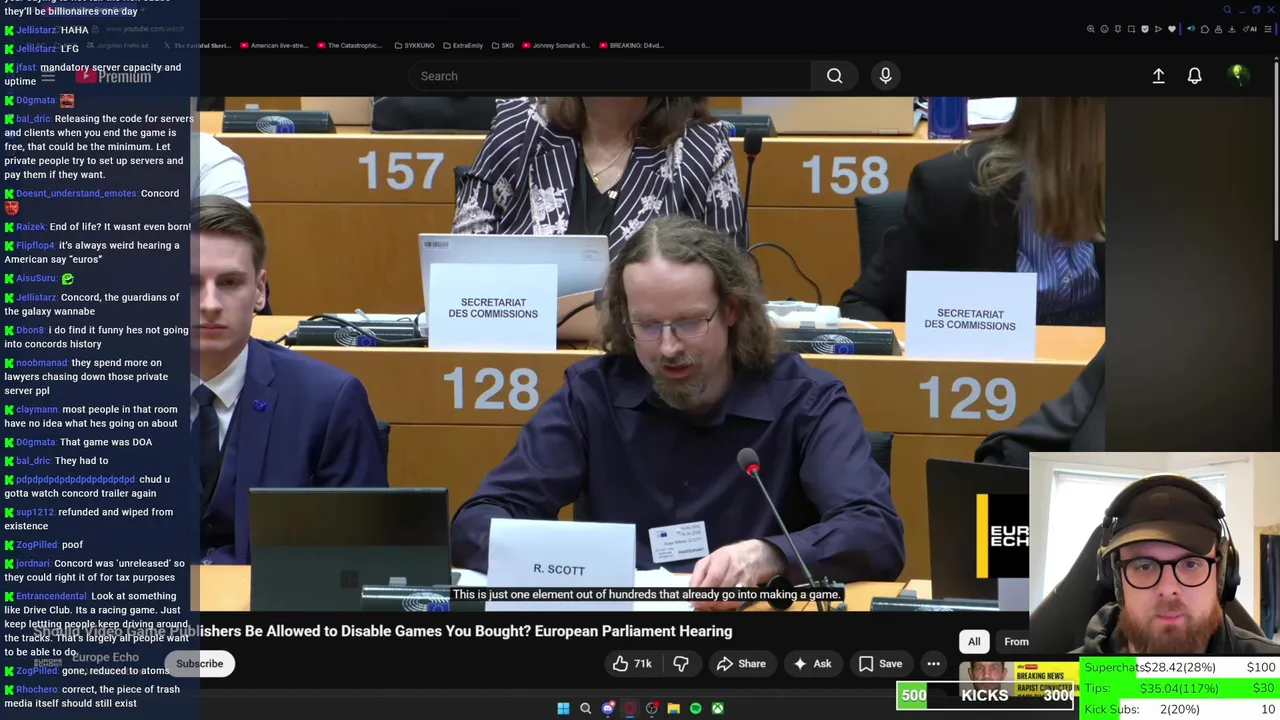Viewport: 1280px width, 720px height.
Task: Like the video with thumbs-up 71k
Action: click(632, 664)
